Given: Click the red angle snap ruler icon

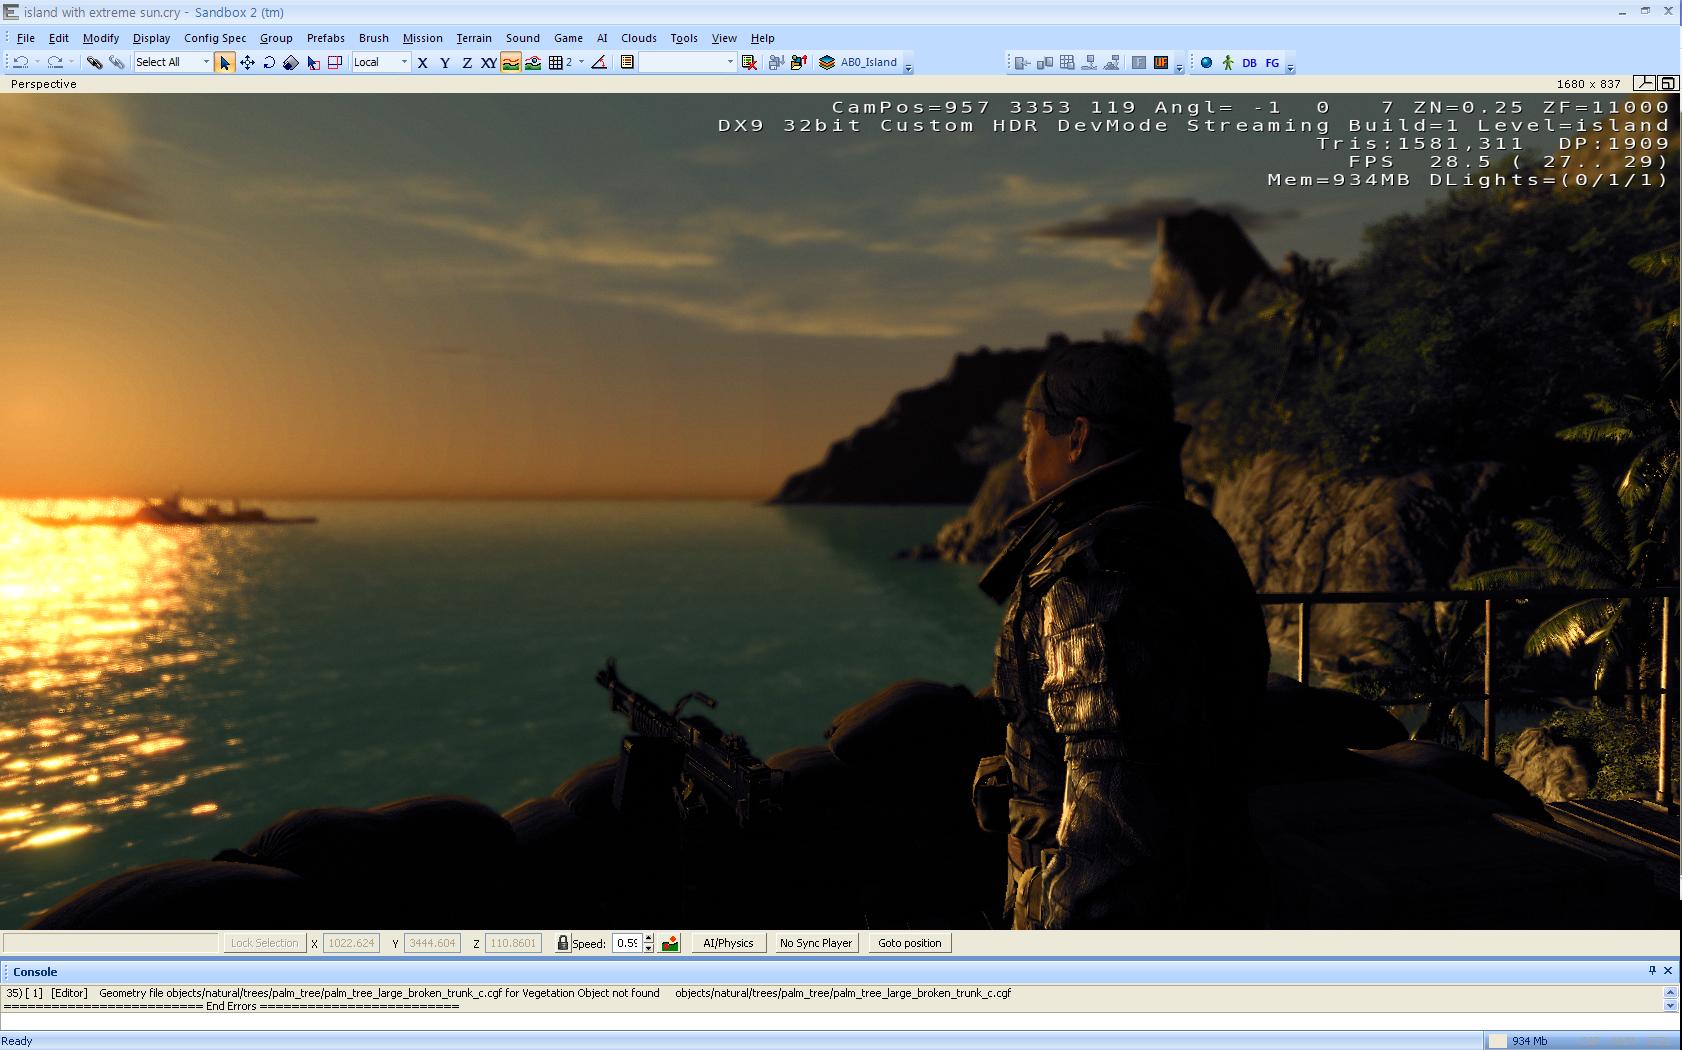Looking at the screenshot, I should pos(598,62).
